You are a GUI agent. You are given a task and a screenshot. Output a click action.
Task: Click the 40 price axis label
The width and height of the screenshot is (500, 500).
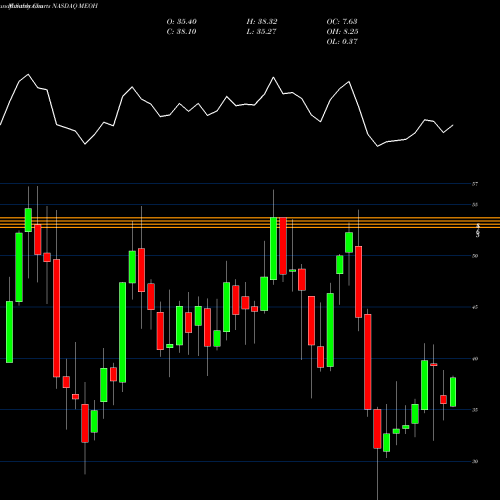(475, 359)
